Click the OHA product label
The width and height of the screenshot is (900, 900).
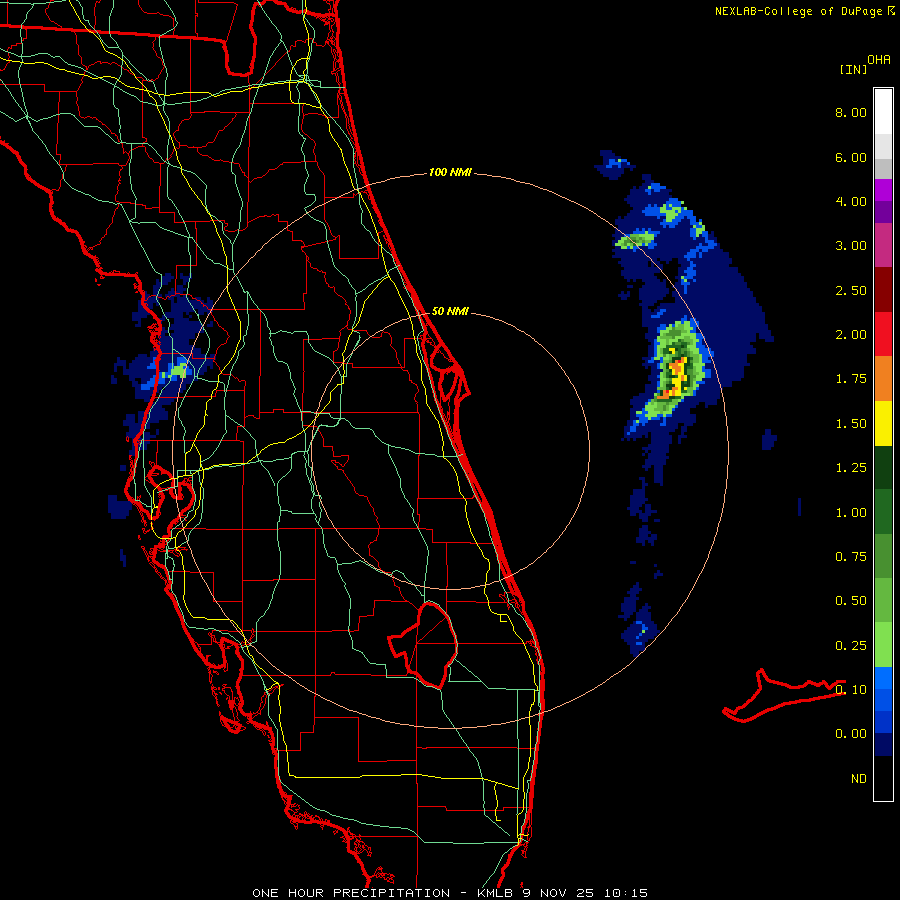pyautogui.click(x=879, y=60)
